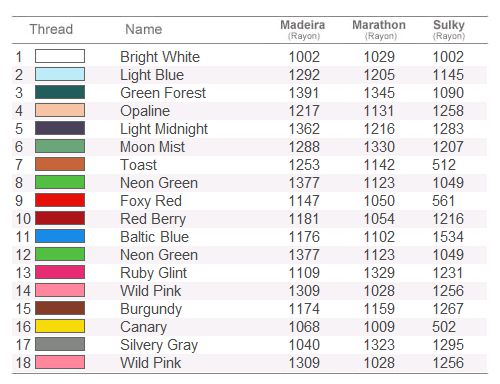This screenshot has height=384, width=500.
Task: Click the Burgundy thread name
Action: pyautogui.click(x=151, y=309)
